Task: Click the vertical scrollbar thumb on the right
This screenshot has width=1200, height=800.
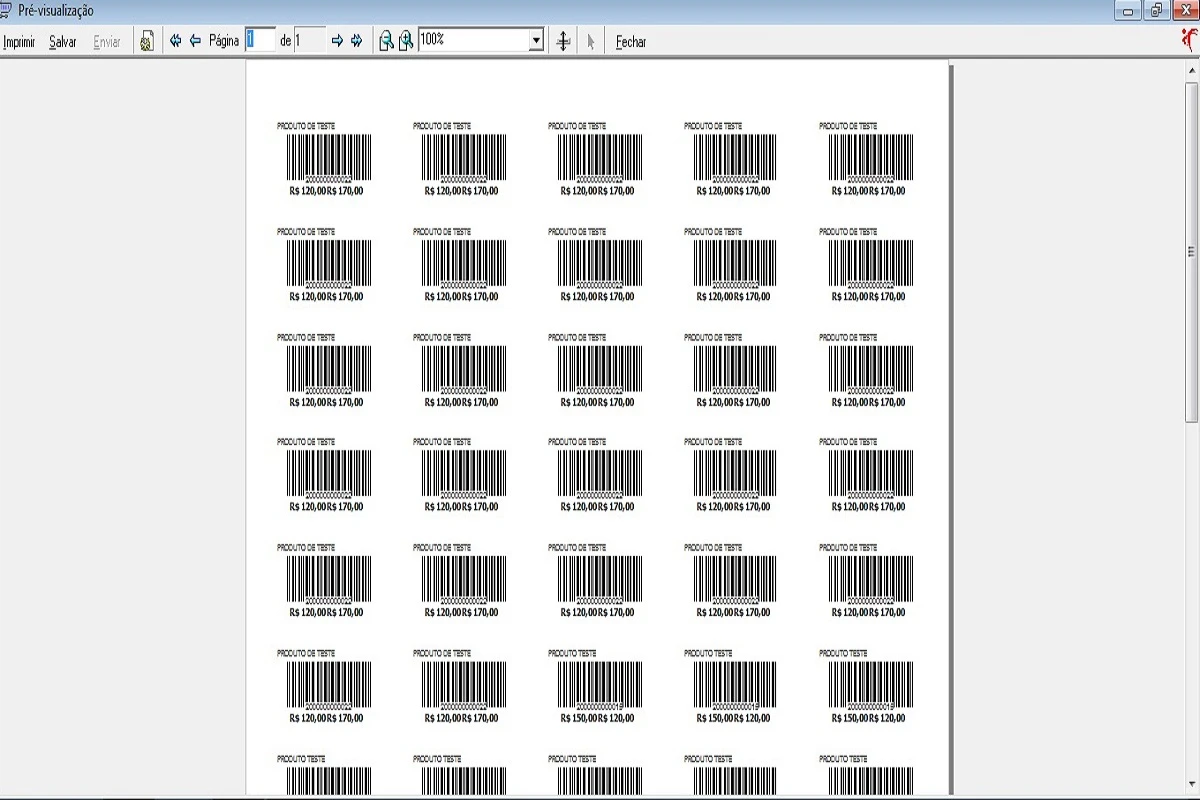Action: 1191,250
